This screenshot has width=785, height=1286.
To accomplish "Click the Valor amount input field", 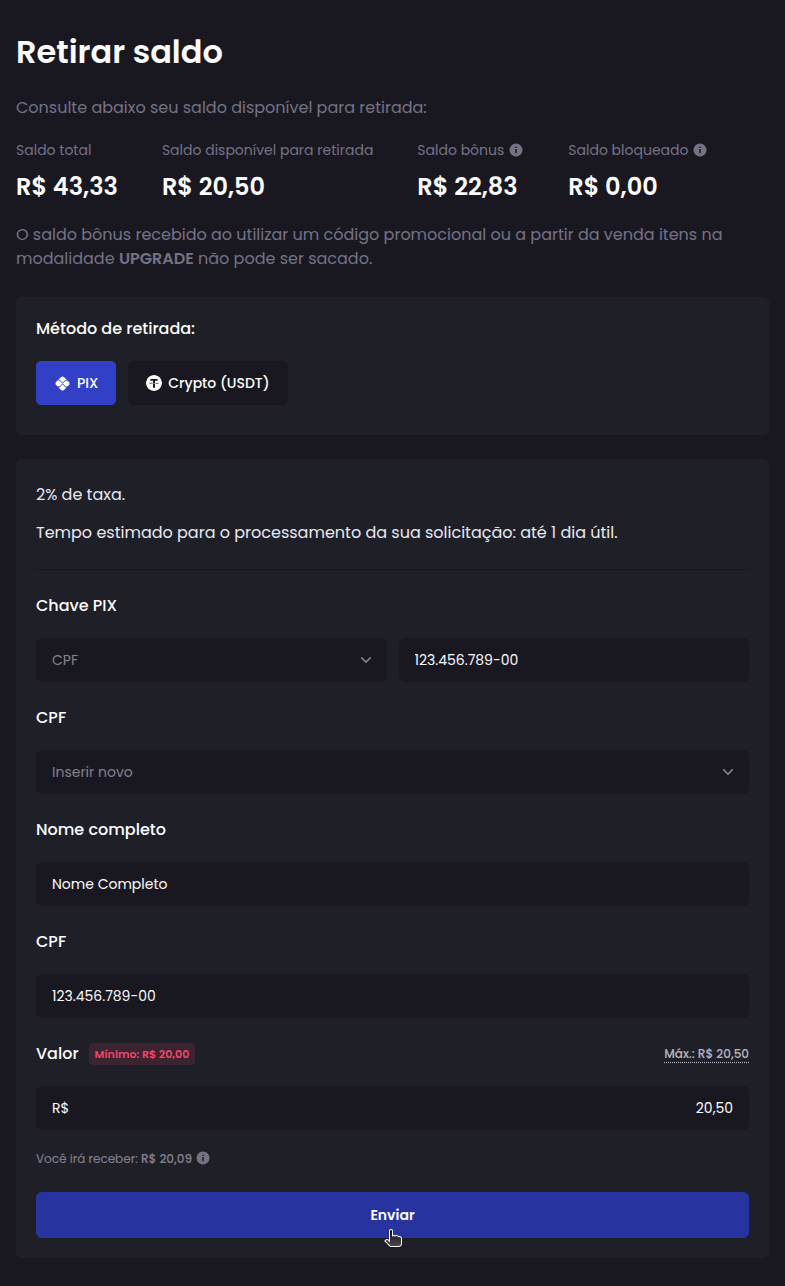I will [x=392, y=1108].
